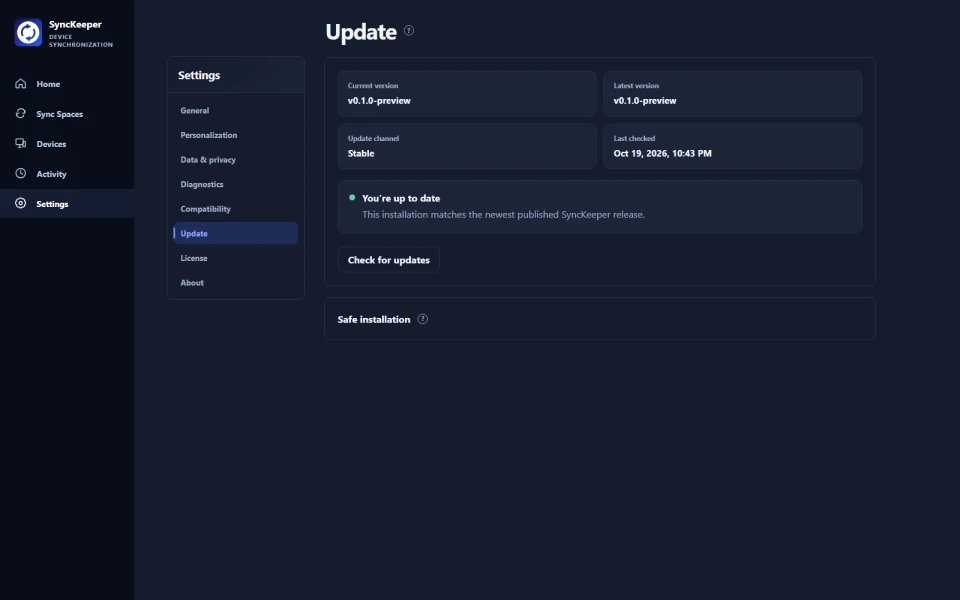960x600 pixels.
Task: Click 'This installation matches the newest' description
Action: point(503,214)
